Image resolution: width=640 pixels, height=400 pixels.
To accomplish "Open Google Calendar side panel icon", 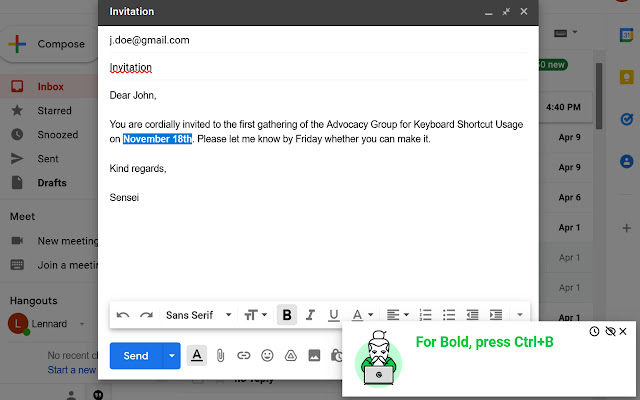I will coord(627,35).
